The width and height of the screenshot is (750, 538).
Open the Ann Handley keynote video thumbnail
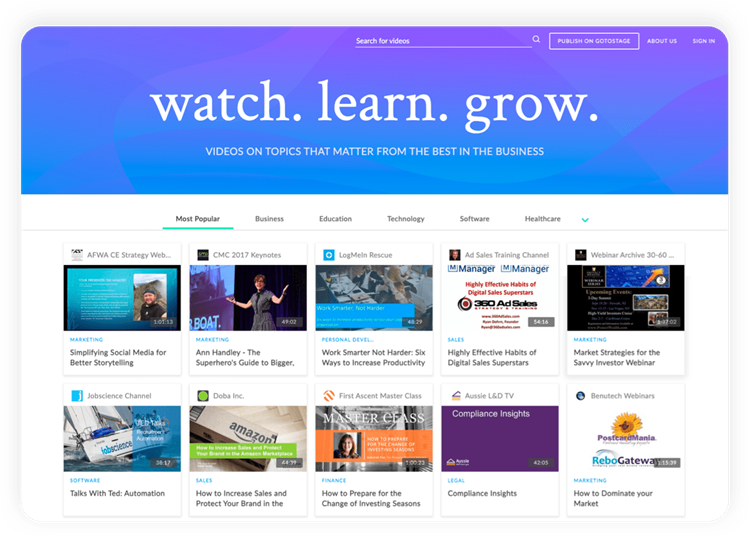coord(248,298)
